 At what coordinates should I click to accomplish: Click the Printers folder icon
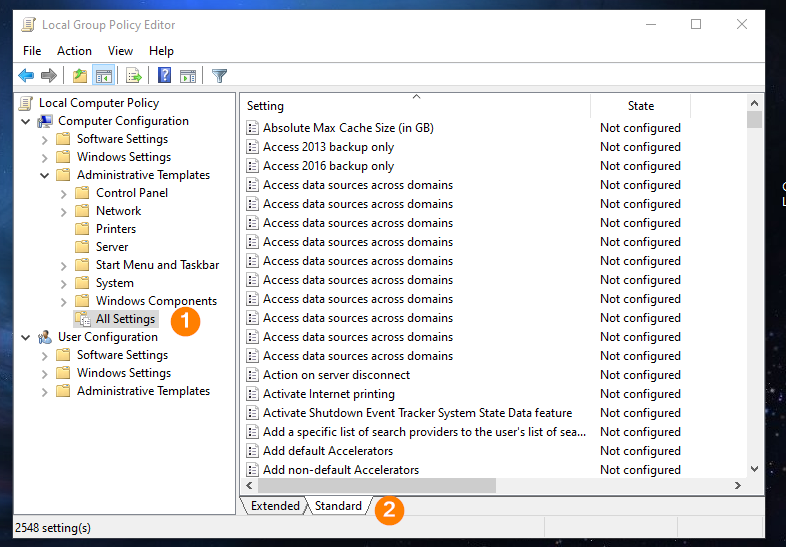click(82, 229)
